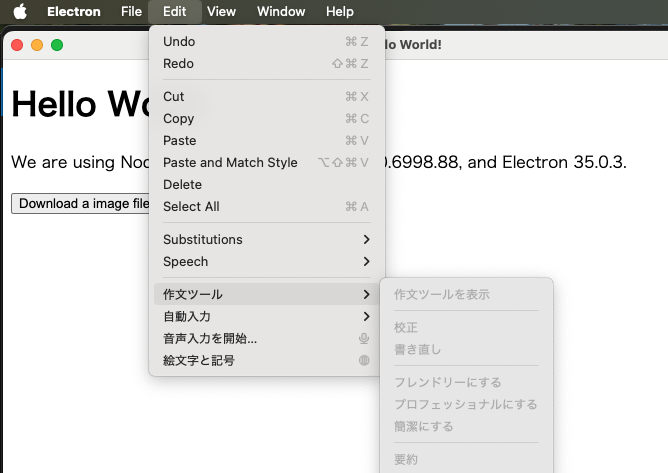Choose Redo from the Edit menu

[267, 63]
